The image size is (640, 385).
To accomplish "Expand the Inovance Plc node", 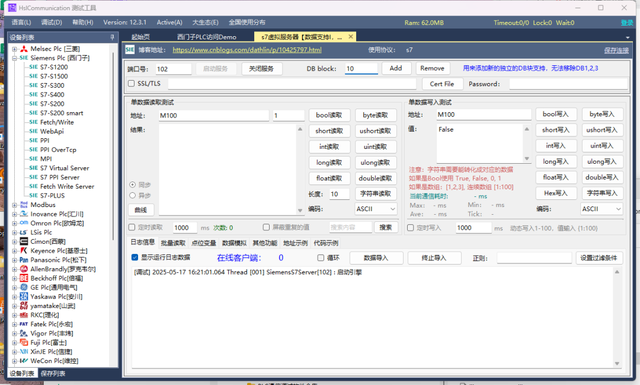I will pos(14,214).
